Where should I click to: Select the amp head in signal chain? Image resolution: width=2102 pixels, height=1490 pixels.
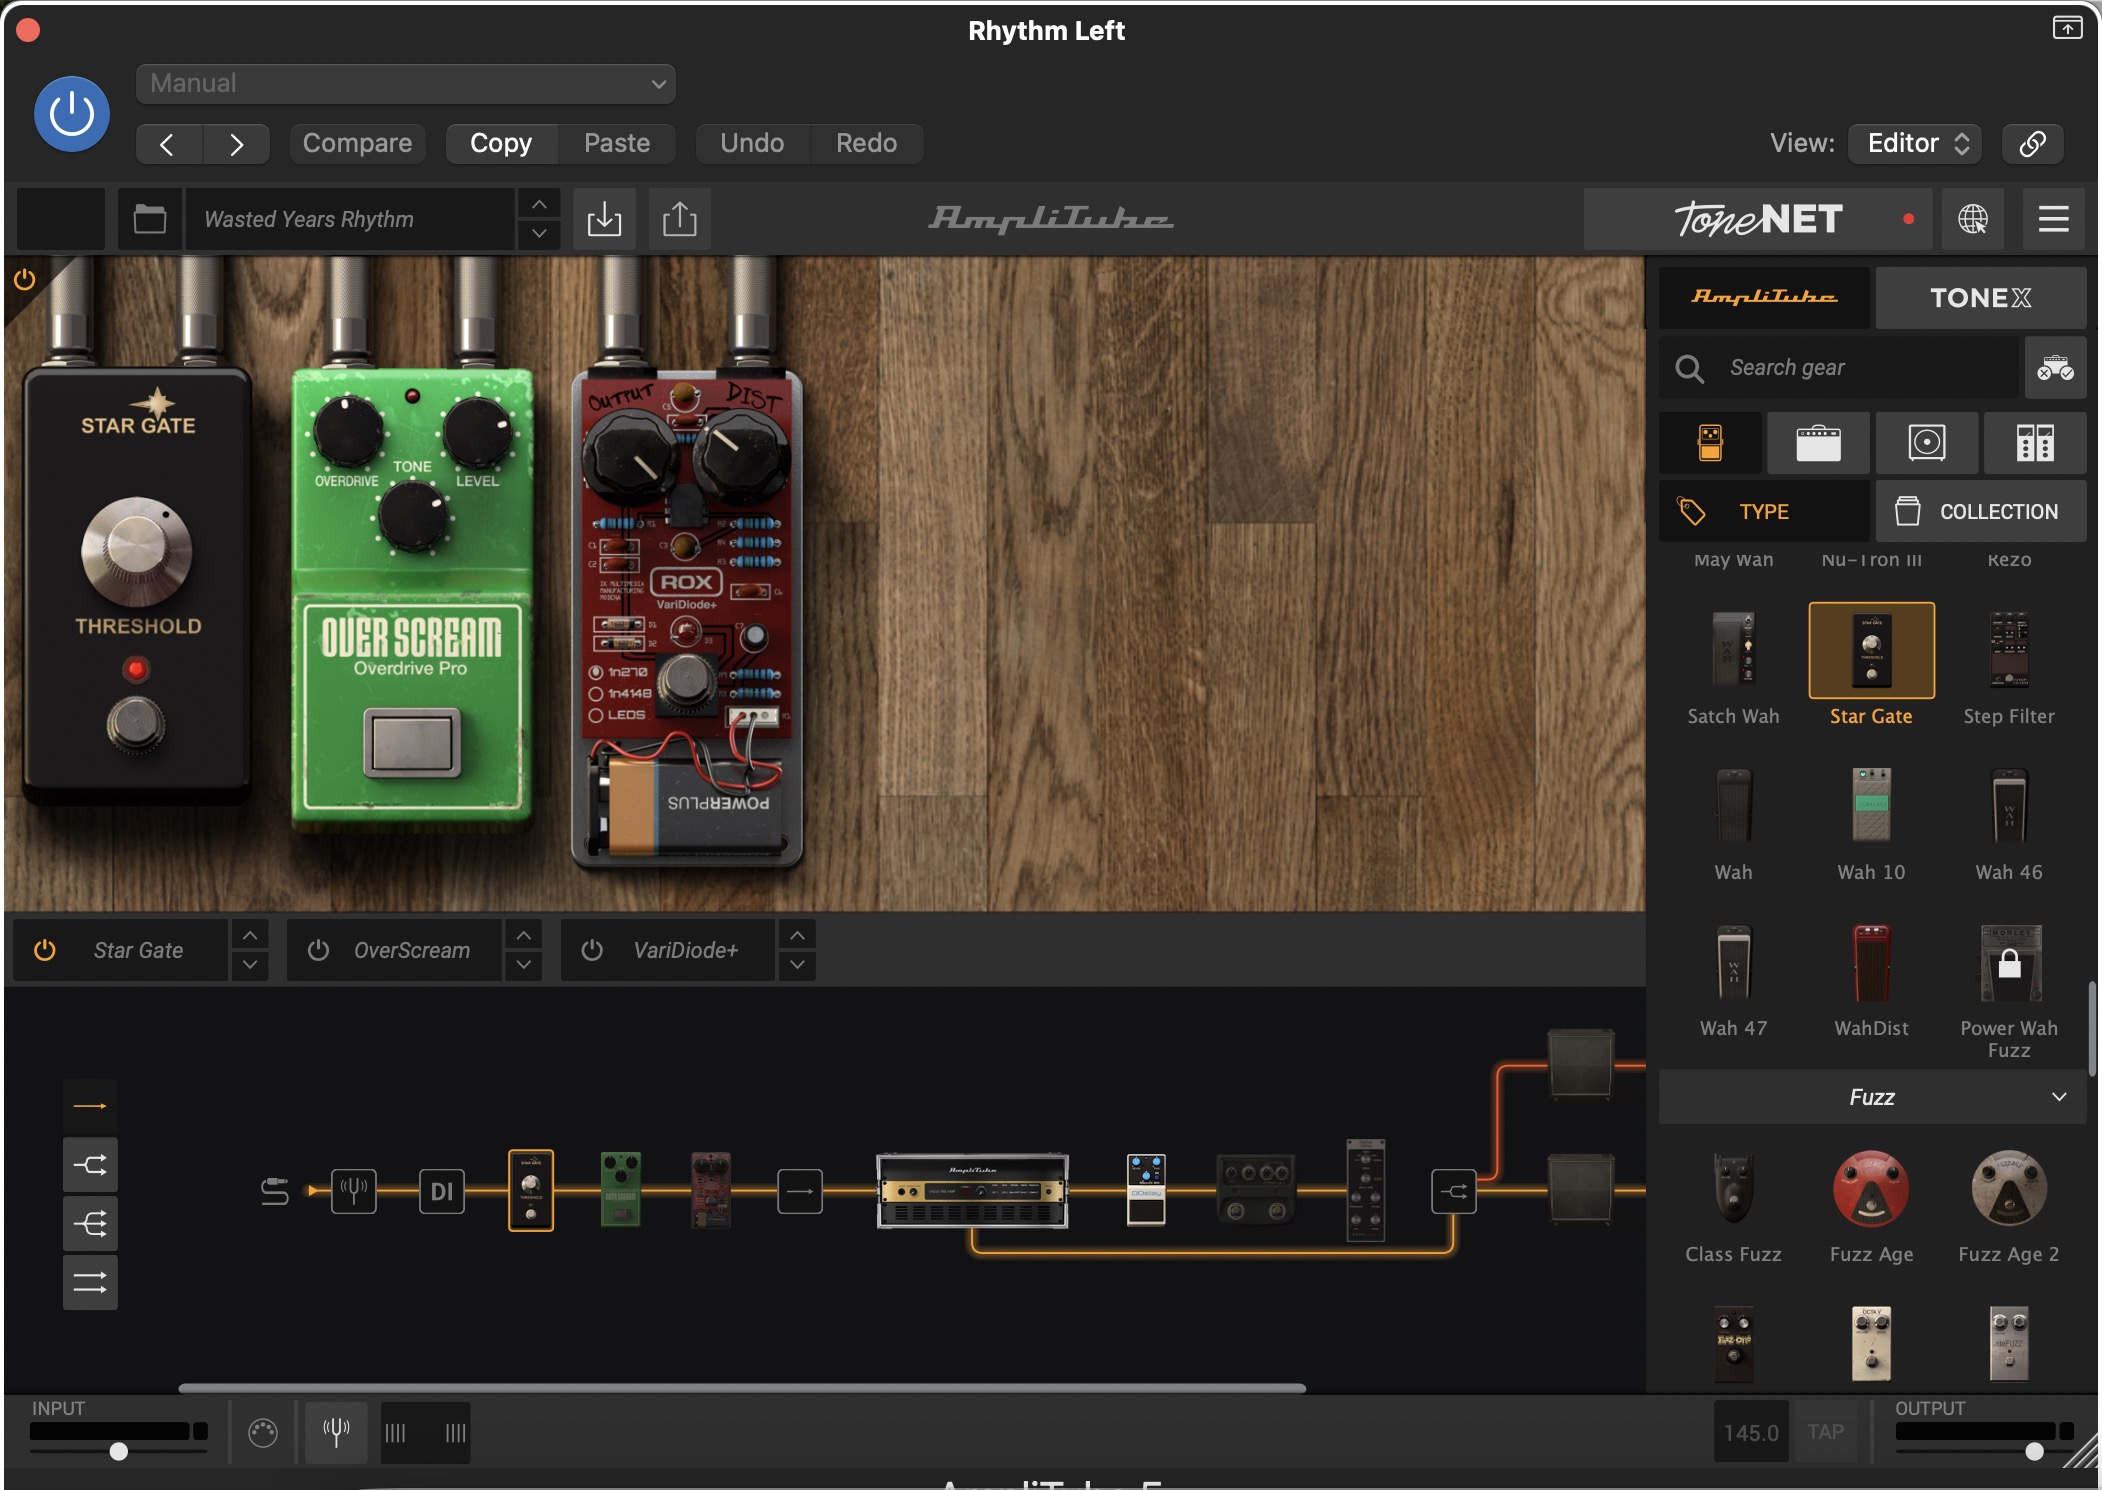972,1190
